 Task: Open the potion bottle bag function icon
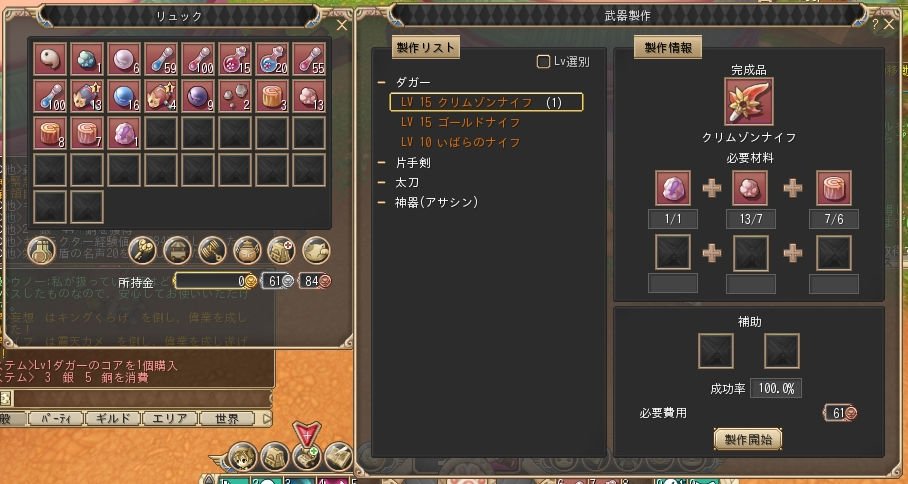[41, 251]
